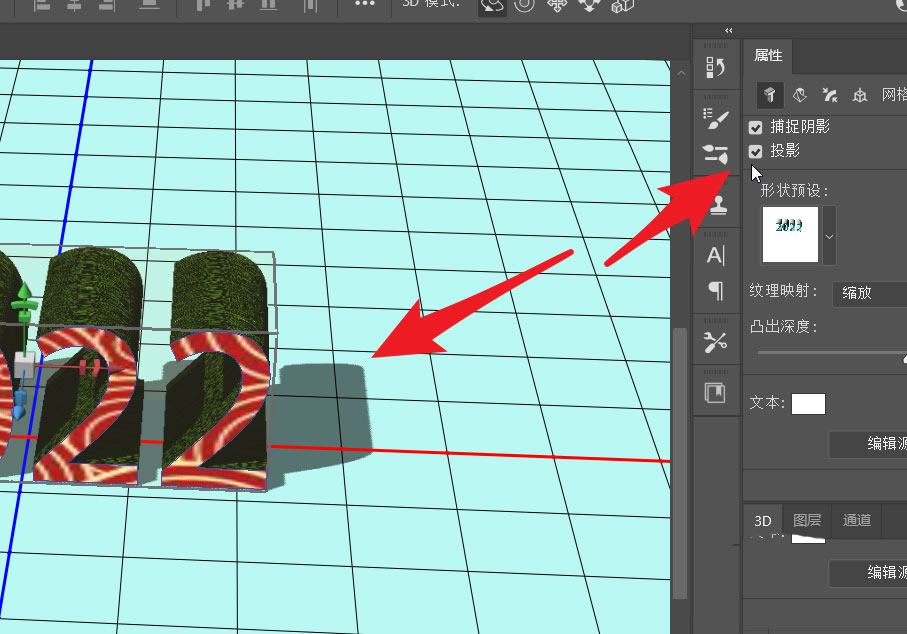The height and width of the screenshot is (634, 907).
Task: Open the Paragraph panel icon
Action: point(716,291)
